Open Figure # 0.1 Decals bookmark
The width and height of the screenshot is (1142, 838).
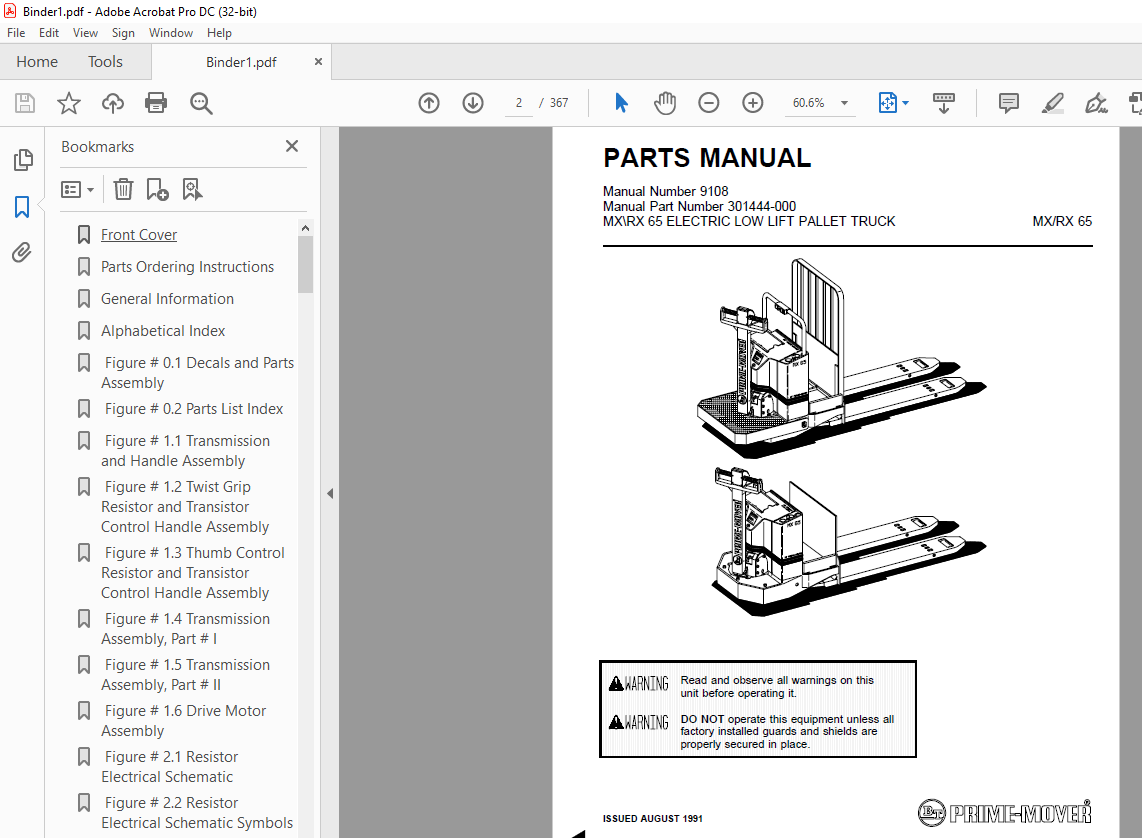[x=197, y=373]
